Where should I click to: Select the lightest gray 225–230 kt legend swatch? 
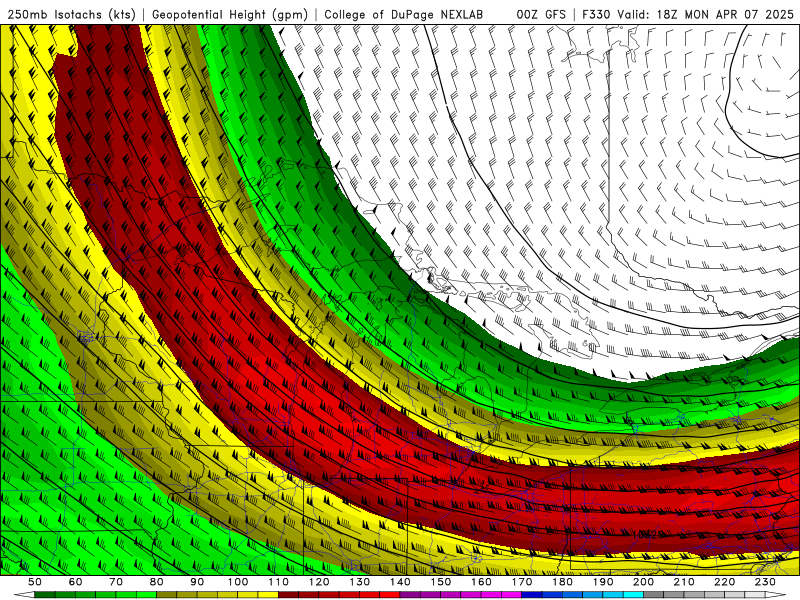(x=756, y=595)
